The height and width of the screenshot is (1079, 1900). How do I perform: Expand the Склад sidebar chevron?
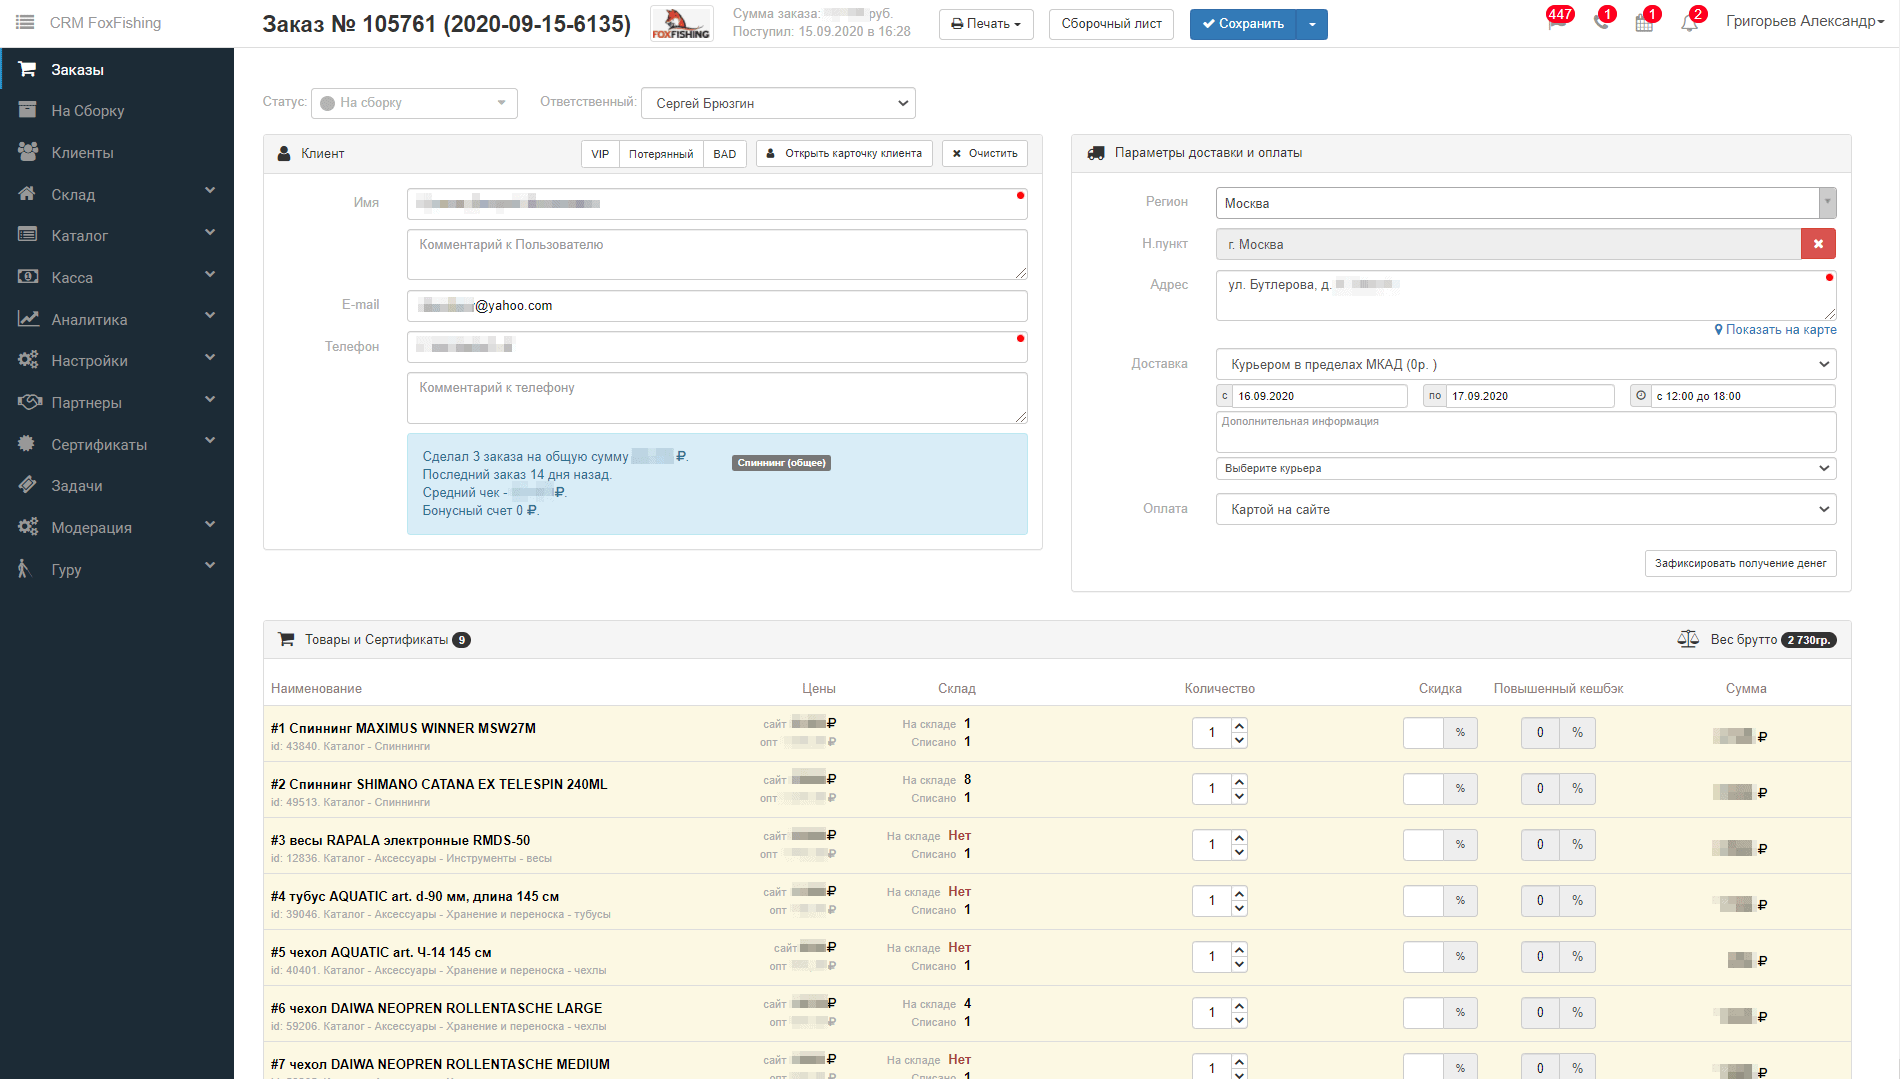tap(210, 191)
